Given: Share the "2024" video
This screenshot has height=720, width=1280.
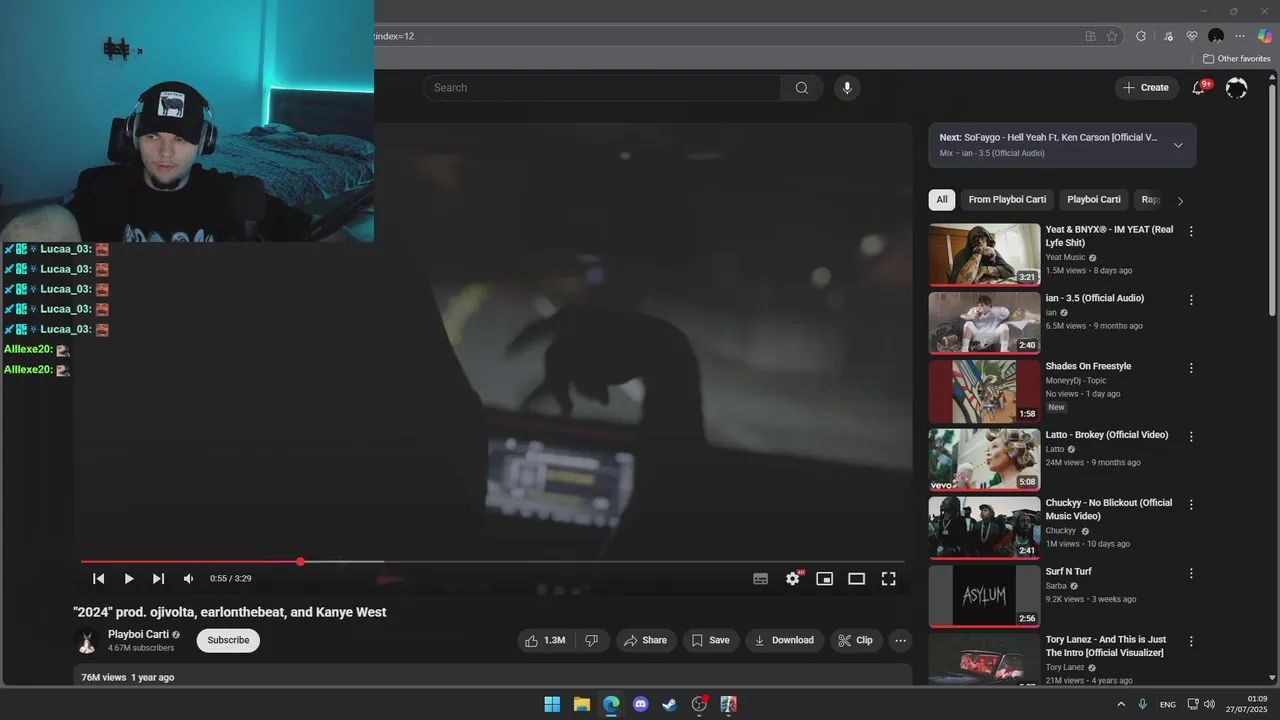Looking at the screenshot, I should click(x=645, y=640).
